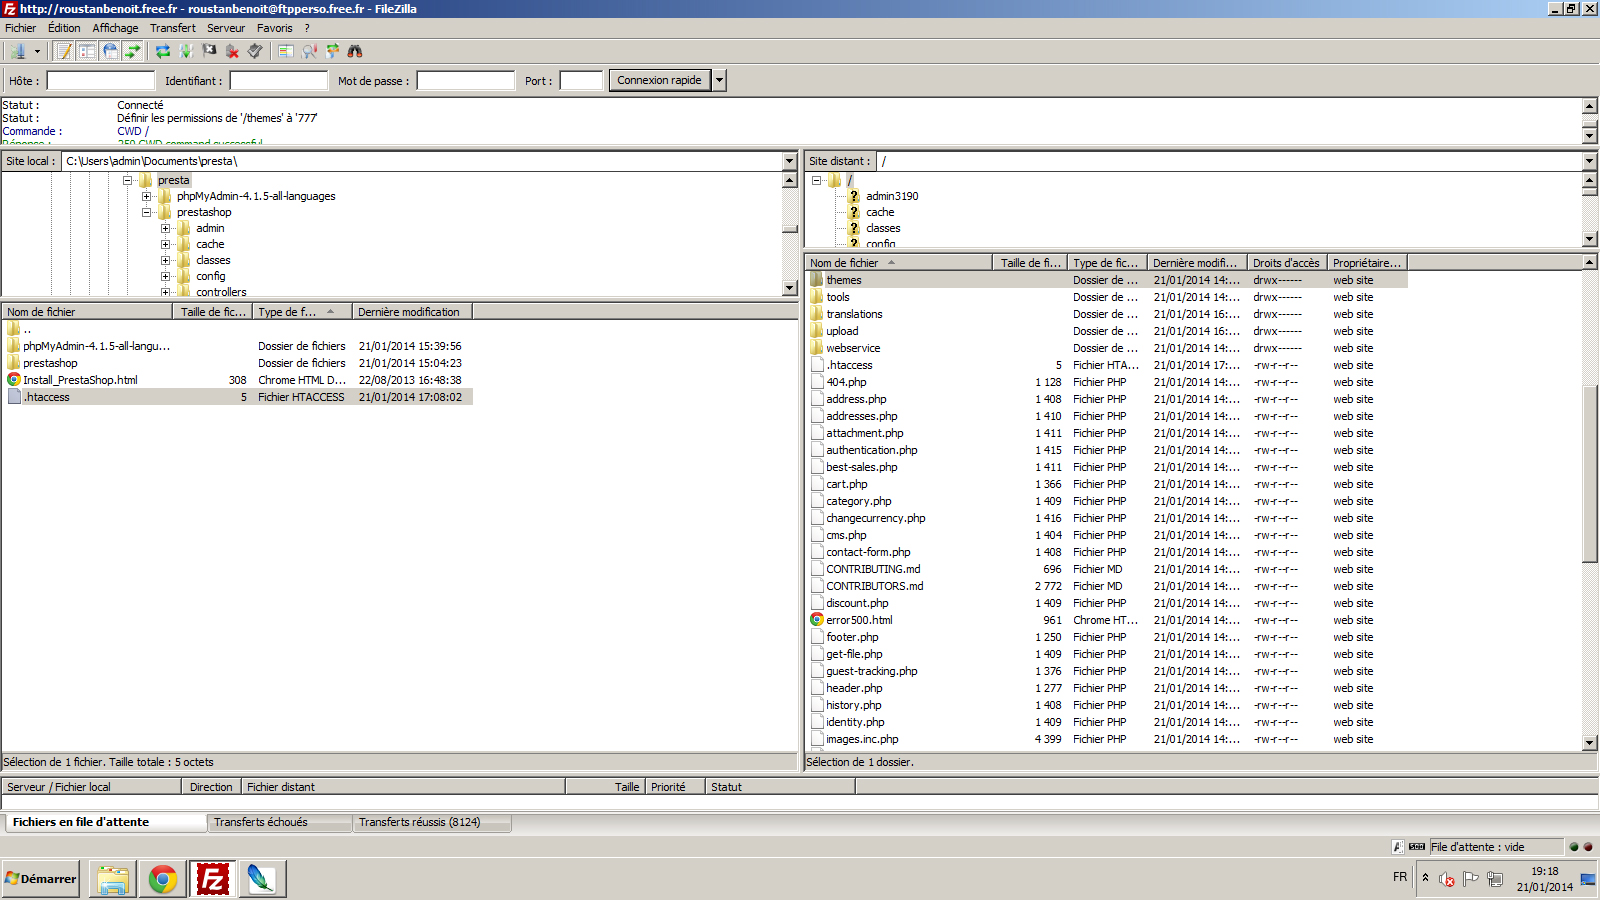Expand the classes folder in local tree
The image size is (1600, 900).
coord(166,260)
